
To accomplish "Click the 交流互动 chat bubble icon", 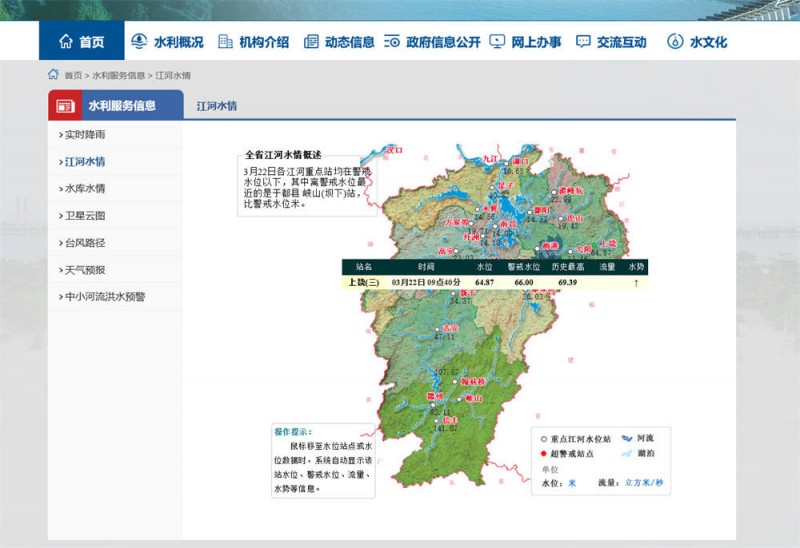I will click(583, 41).
